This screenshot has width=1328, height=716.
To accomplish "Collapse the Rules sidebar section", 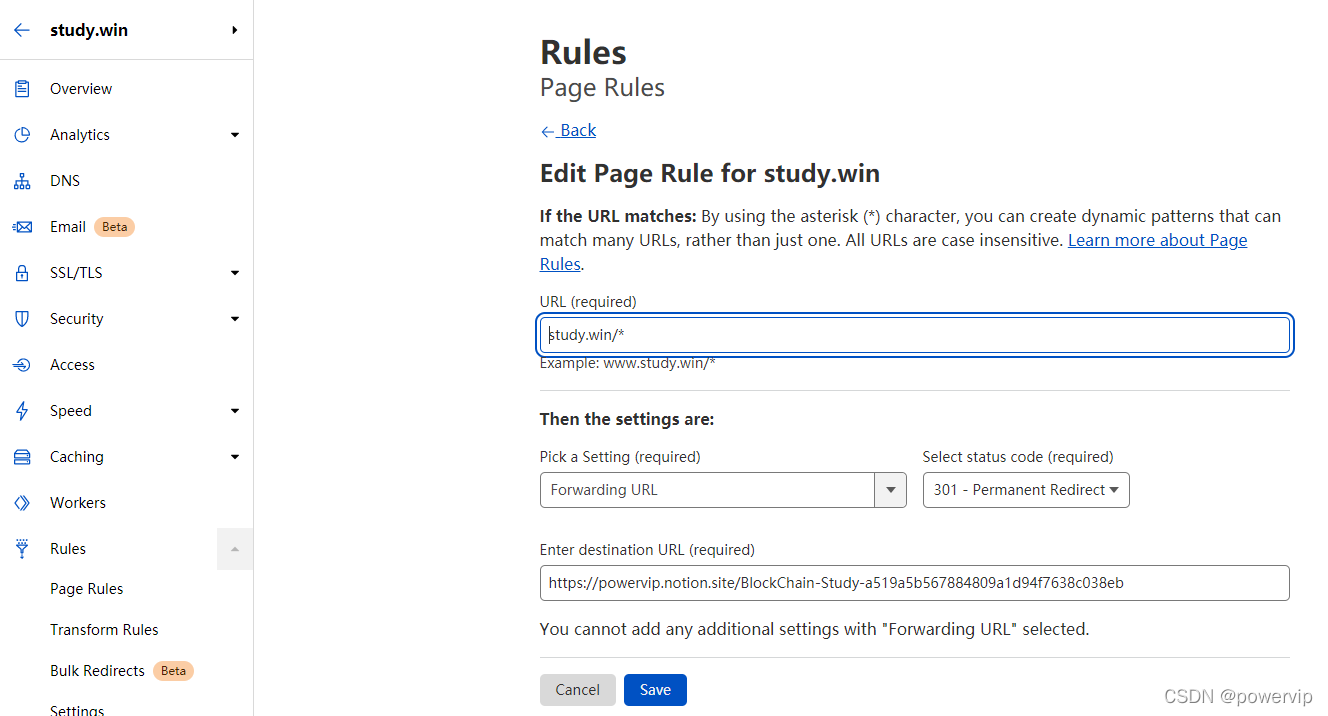I will pyautogui.click(x=235, y=549).
